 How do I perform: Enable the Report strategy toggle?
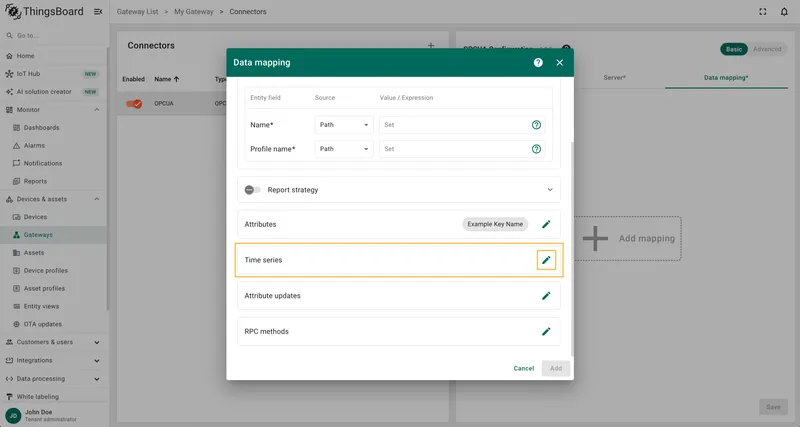[x=252, y=190]
